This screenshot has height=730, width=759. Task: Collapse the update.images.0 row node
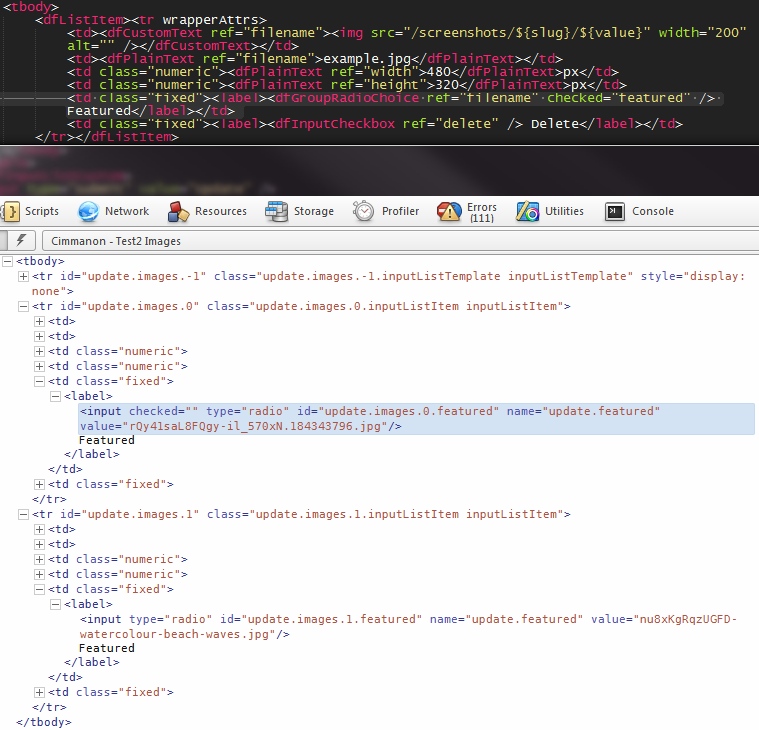pos(24,306)
